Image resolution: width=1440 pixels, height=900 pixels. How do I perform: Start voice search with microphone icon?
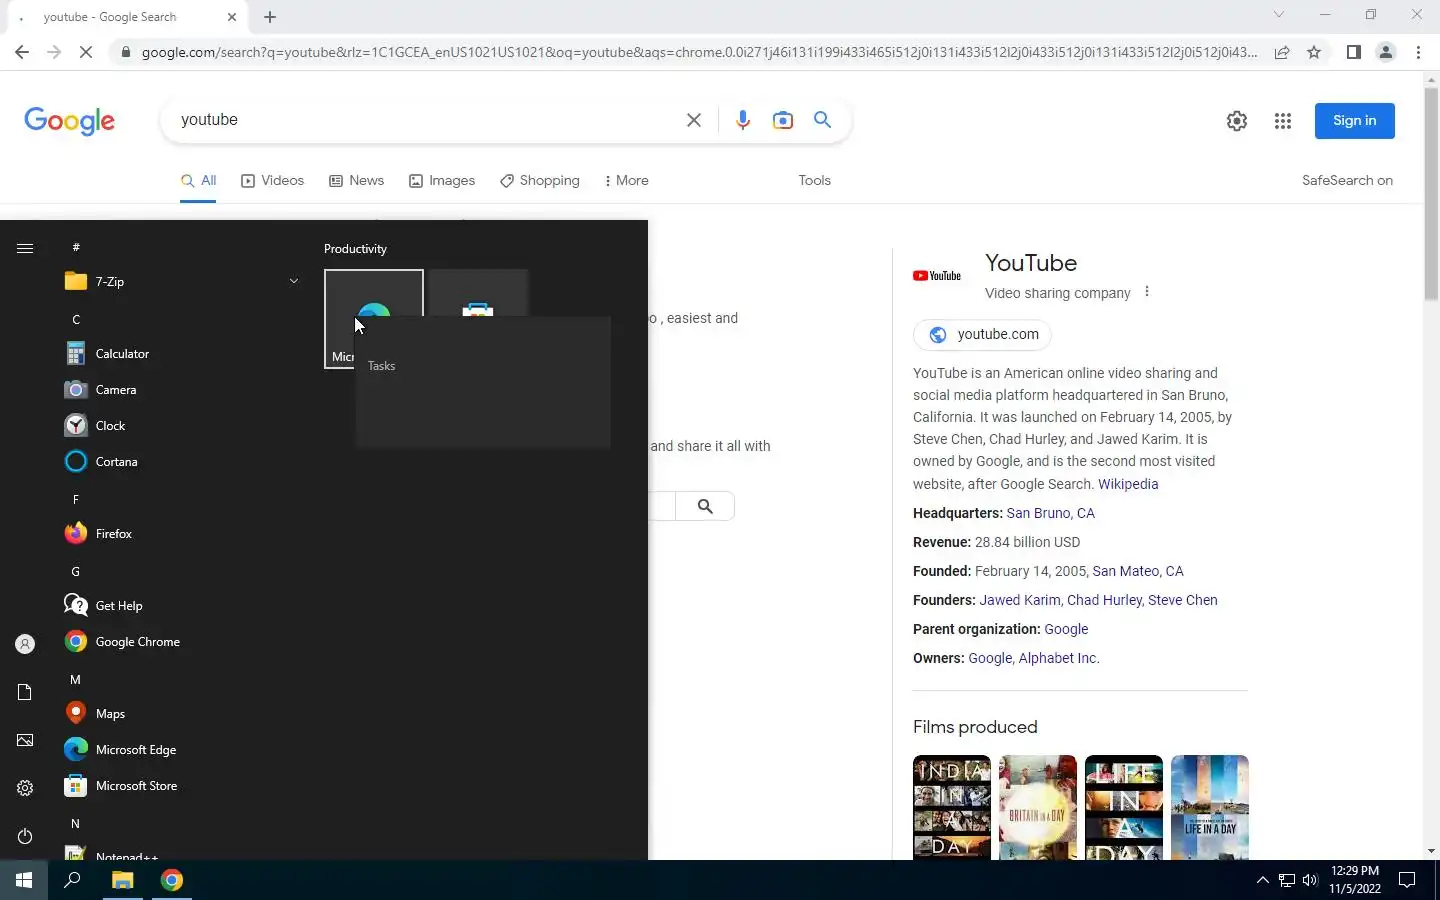[742, 120]
